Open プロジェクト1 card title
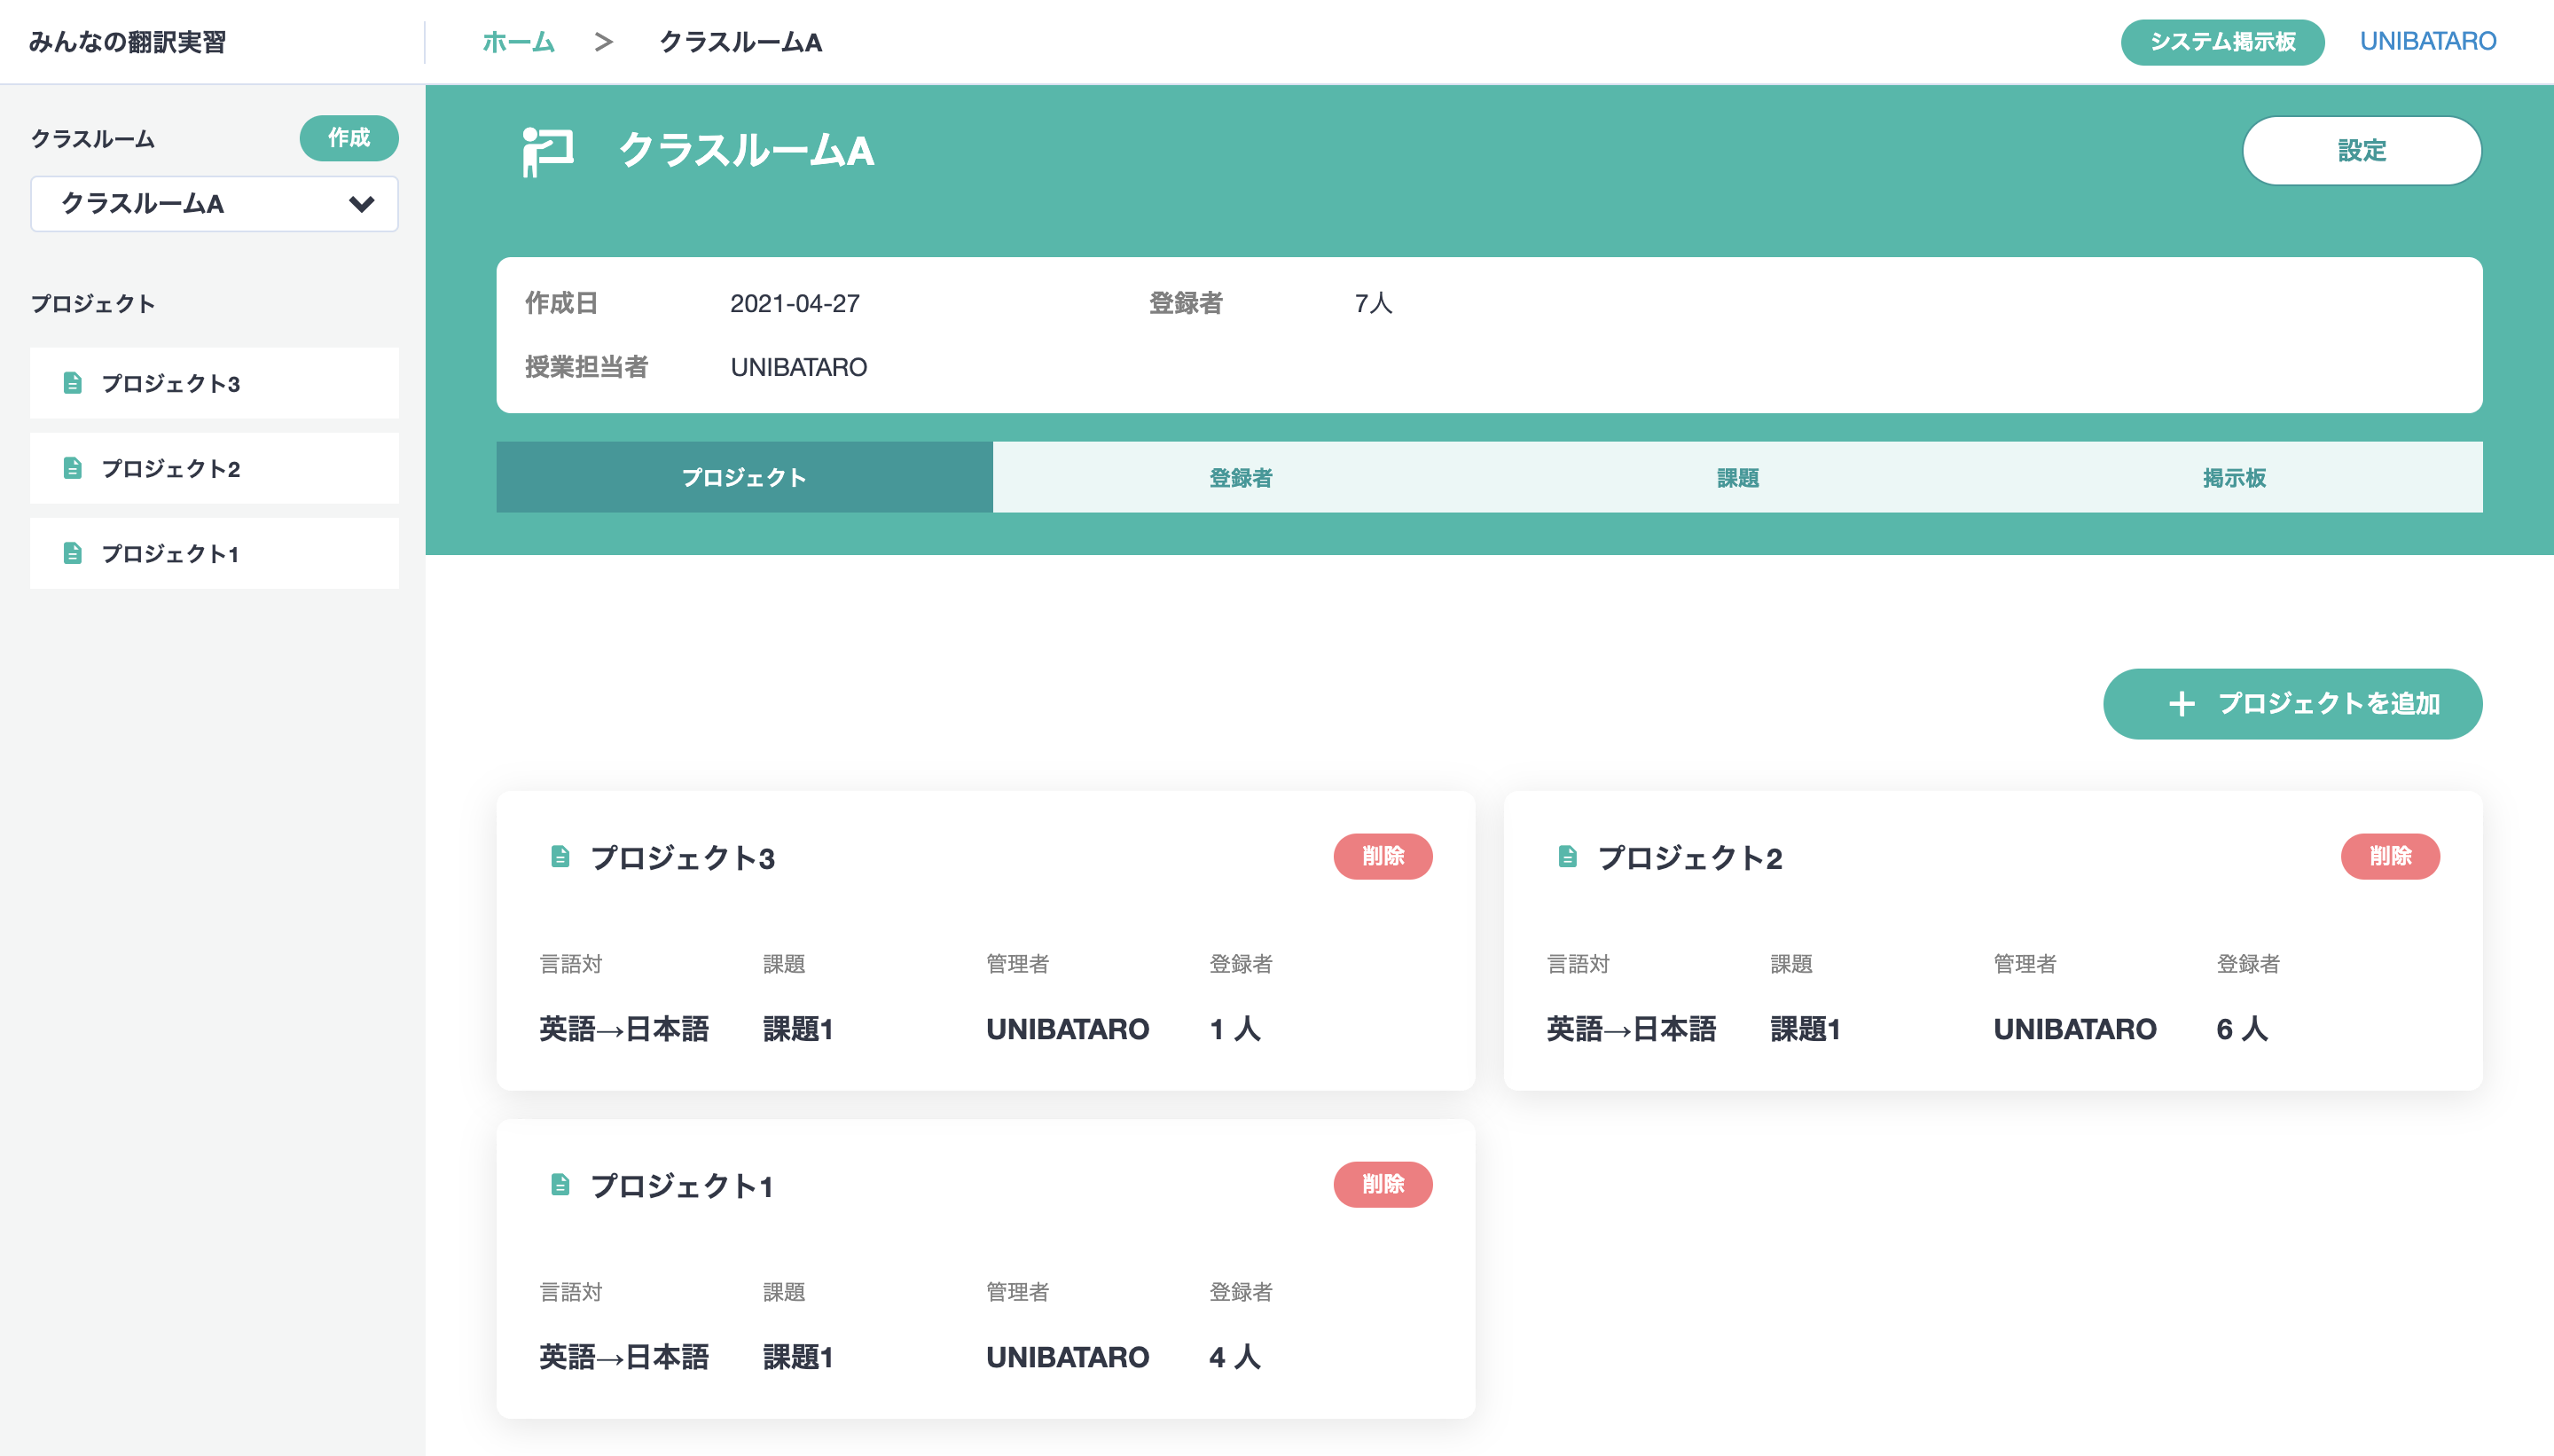This screenshot has width=2554, height=1456. pos(682,1186)
